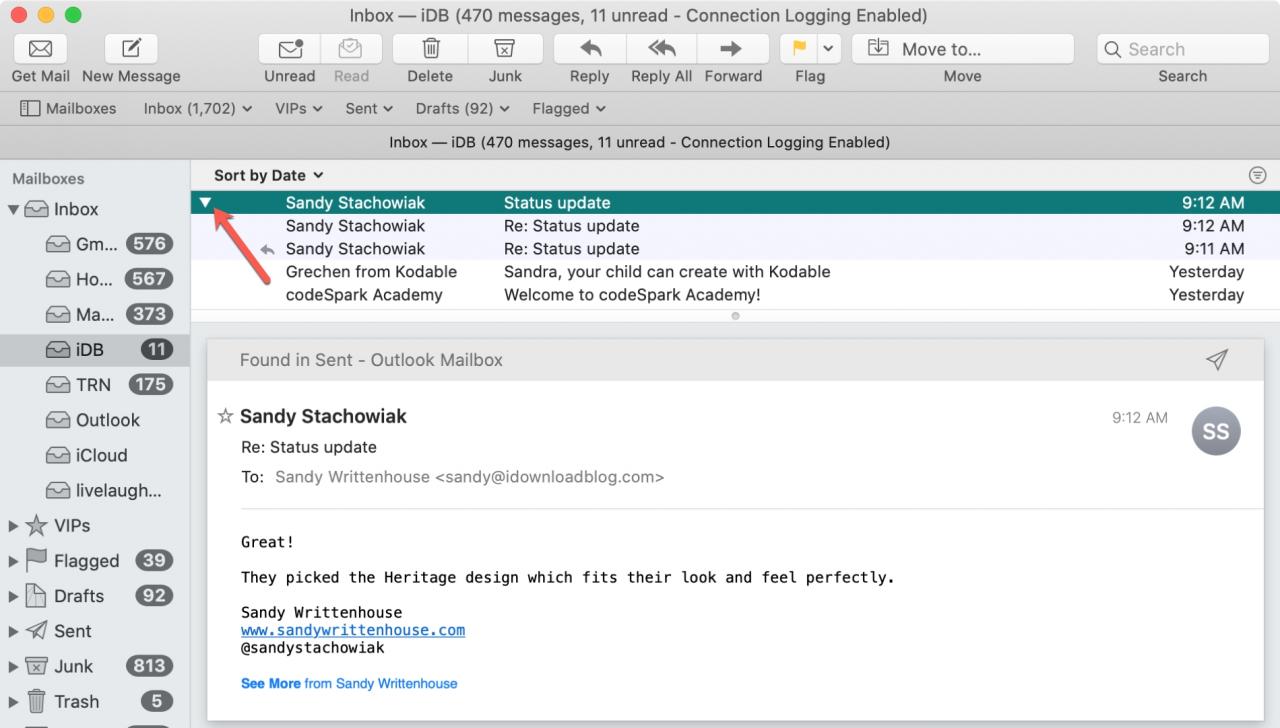Open Drafts (92) in favorites bar

coord(462,108)
